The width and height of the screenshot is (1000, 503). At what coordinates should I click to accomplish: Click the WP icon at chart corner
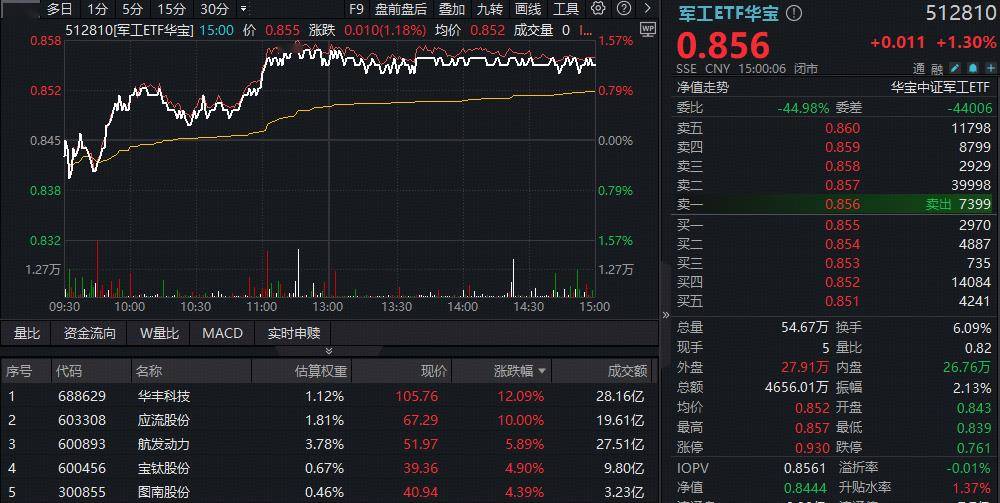(647, 29)
